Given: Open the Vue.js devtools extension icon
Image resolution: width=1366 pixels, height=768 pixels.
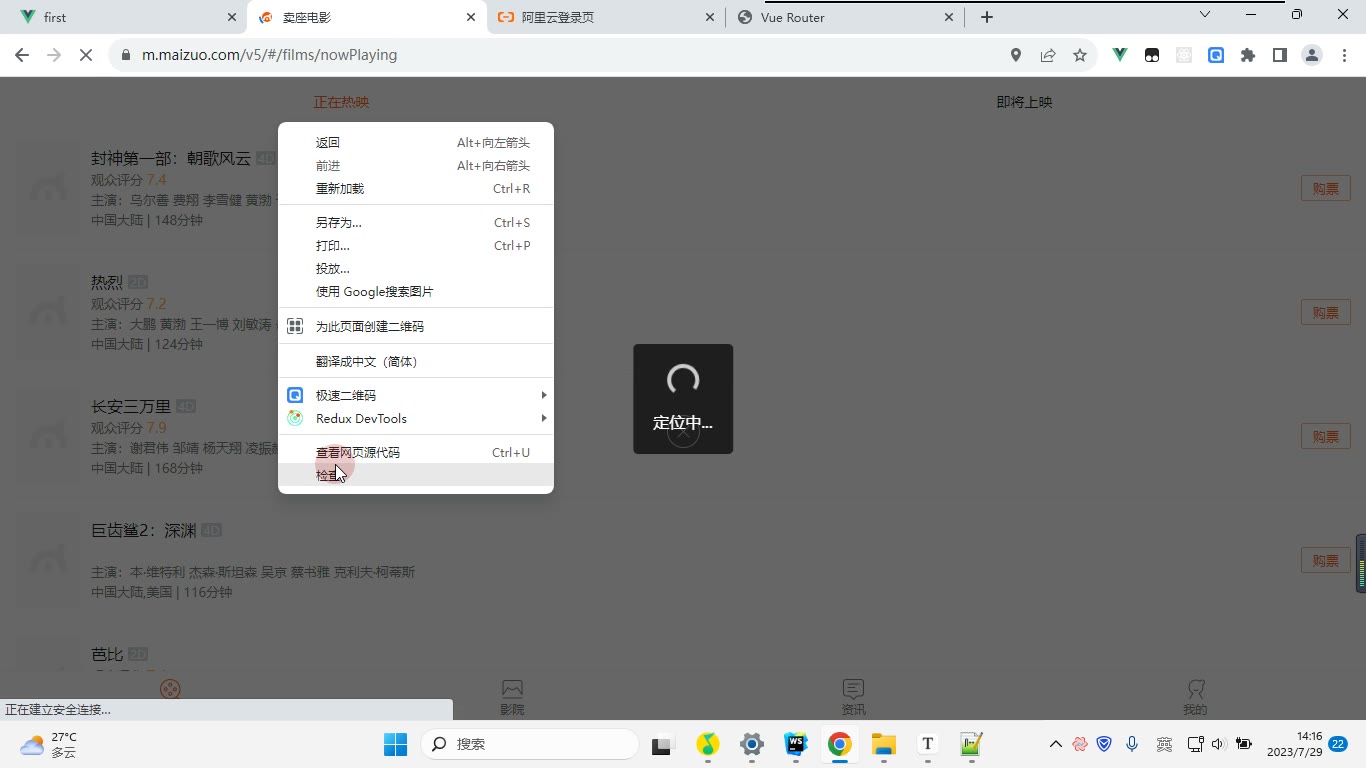Looking at the screenshot, I should (x=1120, y=56).
